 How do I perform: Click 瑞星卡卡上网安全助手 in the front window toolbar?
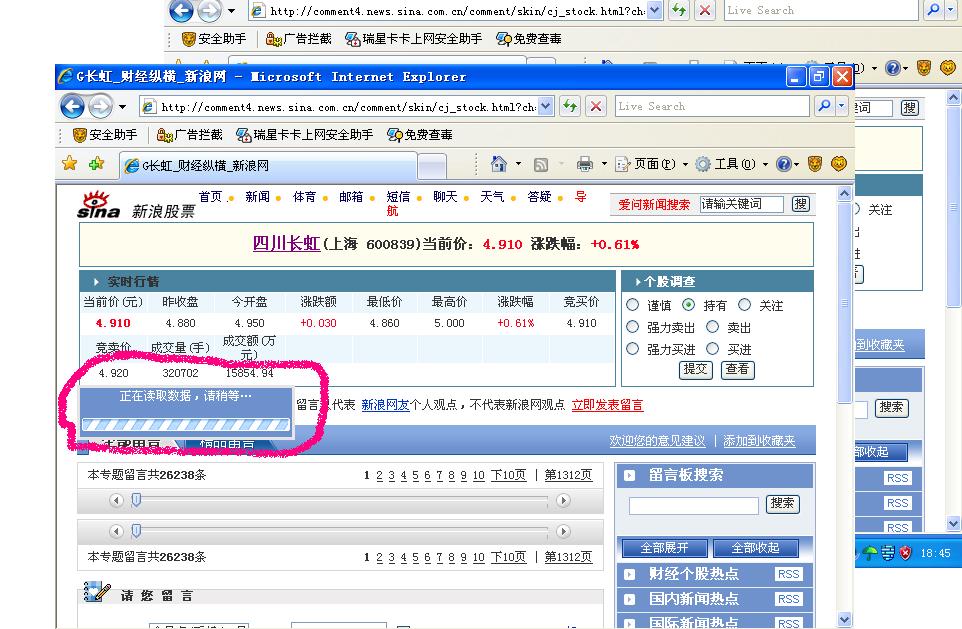[305, 134]
